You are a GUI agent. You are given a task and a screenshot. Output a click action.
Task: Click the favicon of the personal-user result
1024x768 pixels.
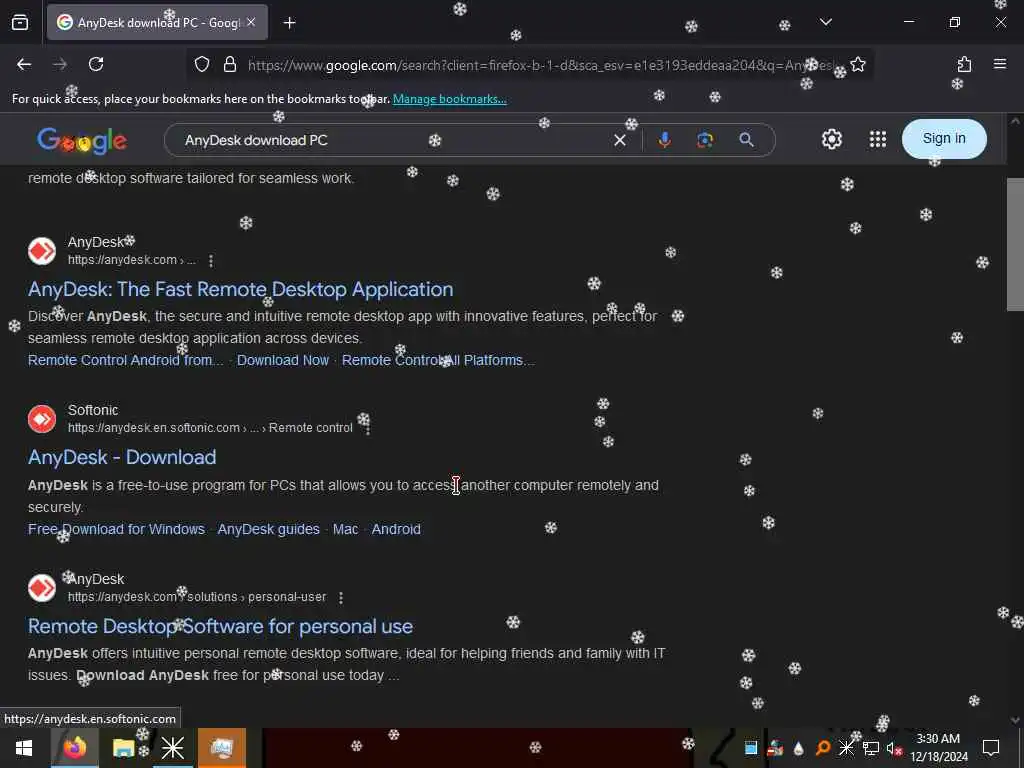click(42, 588)
